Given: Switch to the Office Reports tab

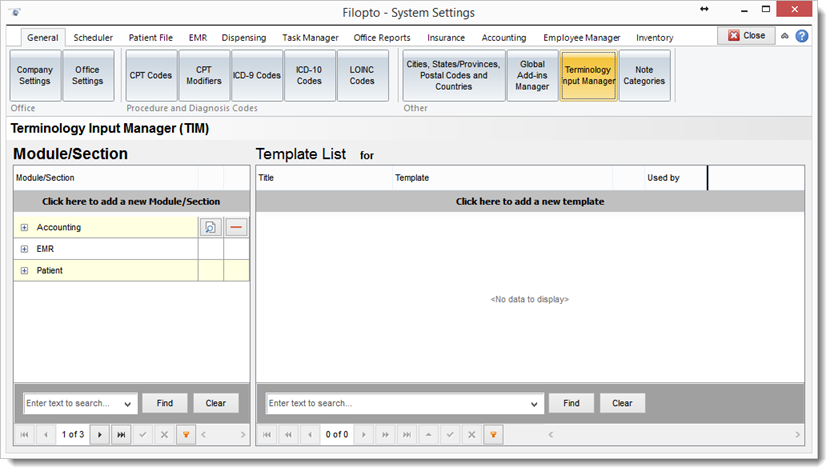Looking at the screenshot, I should pyautogui.click(x=382, y=38).
